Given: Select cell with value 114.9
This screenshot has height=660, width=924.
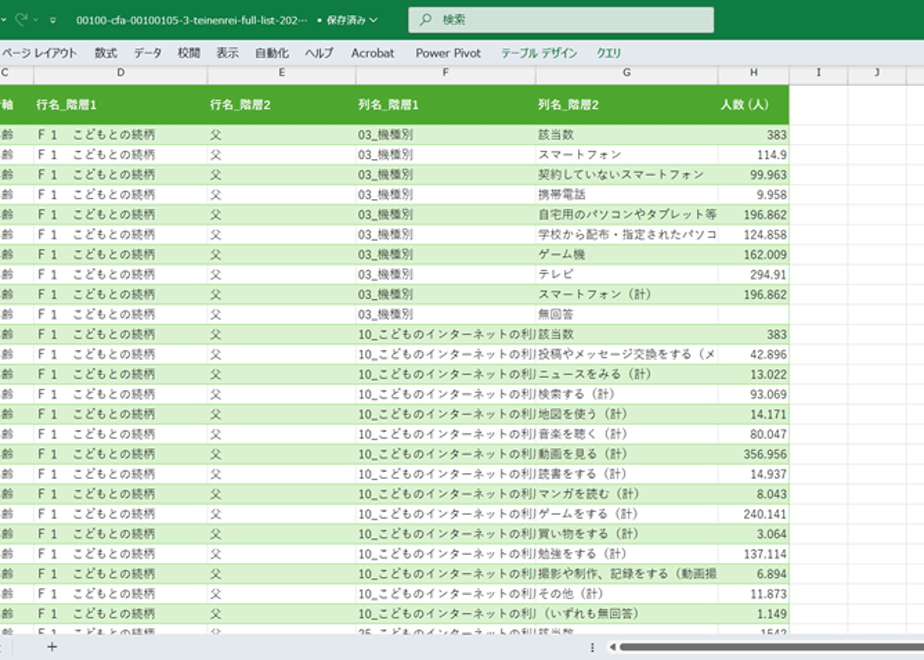Looking at the screenshot, I should (753, 154).
